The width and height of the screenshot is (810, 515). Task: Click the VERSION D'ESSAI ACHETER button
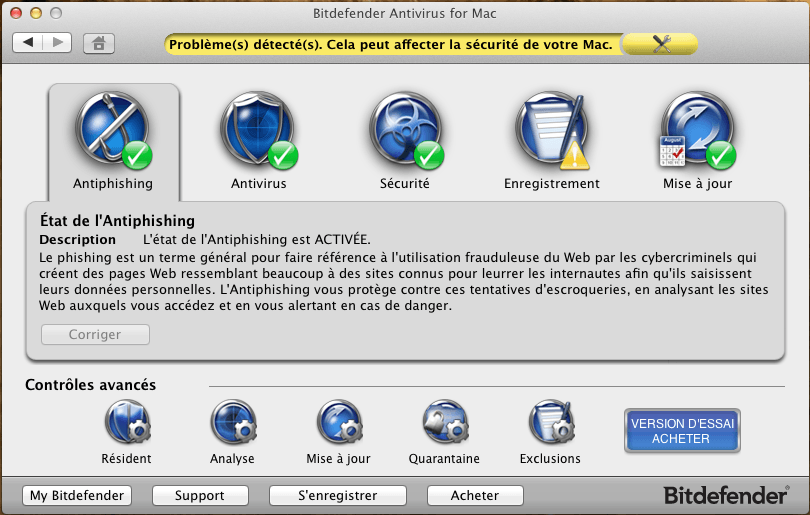(682, 431)
